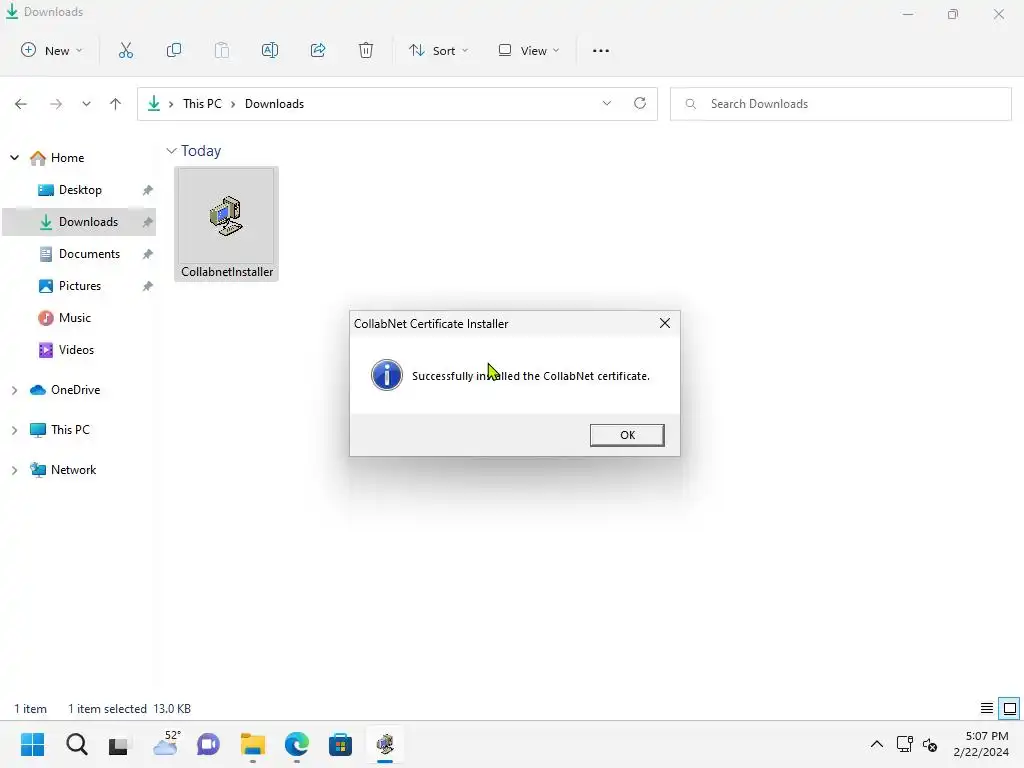Click the network status tray icon
This screenshot has width=1024, height=768.
click(904, 744)
